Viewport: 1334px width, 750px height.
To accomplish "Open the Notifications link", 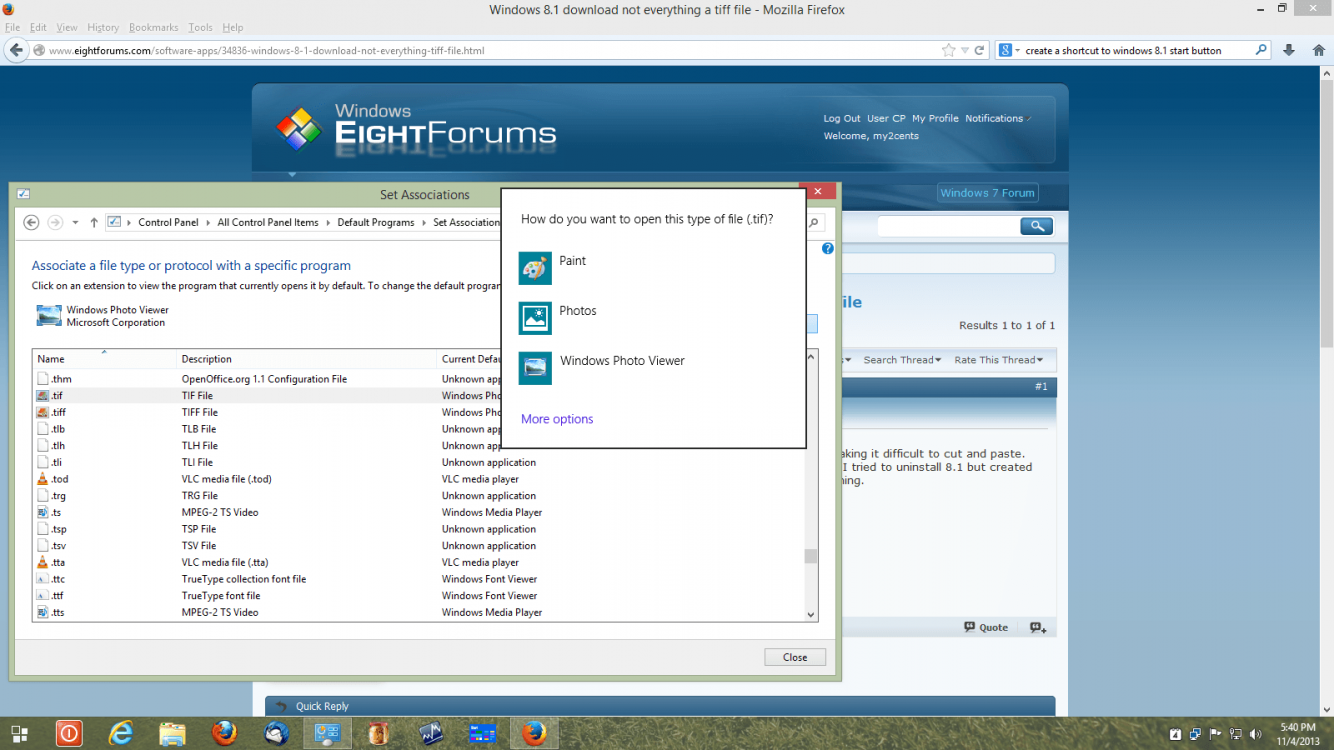I will click(994, 118).
